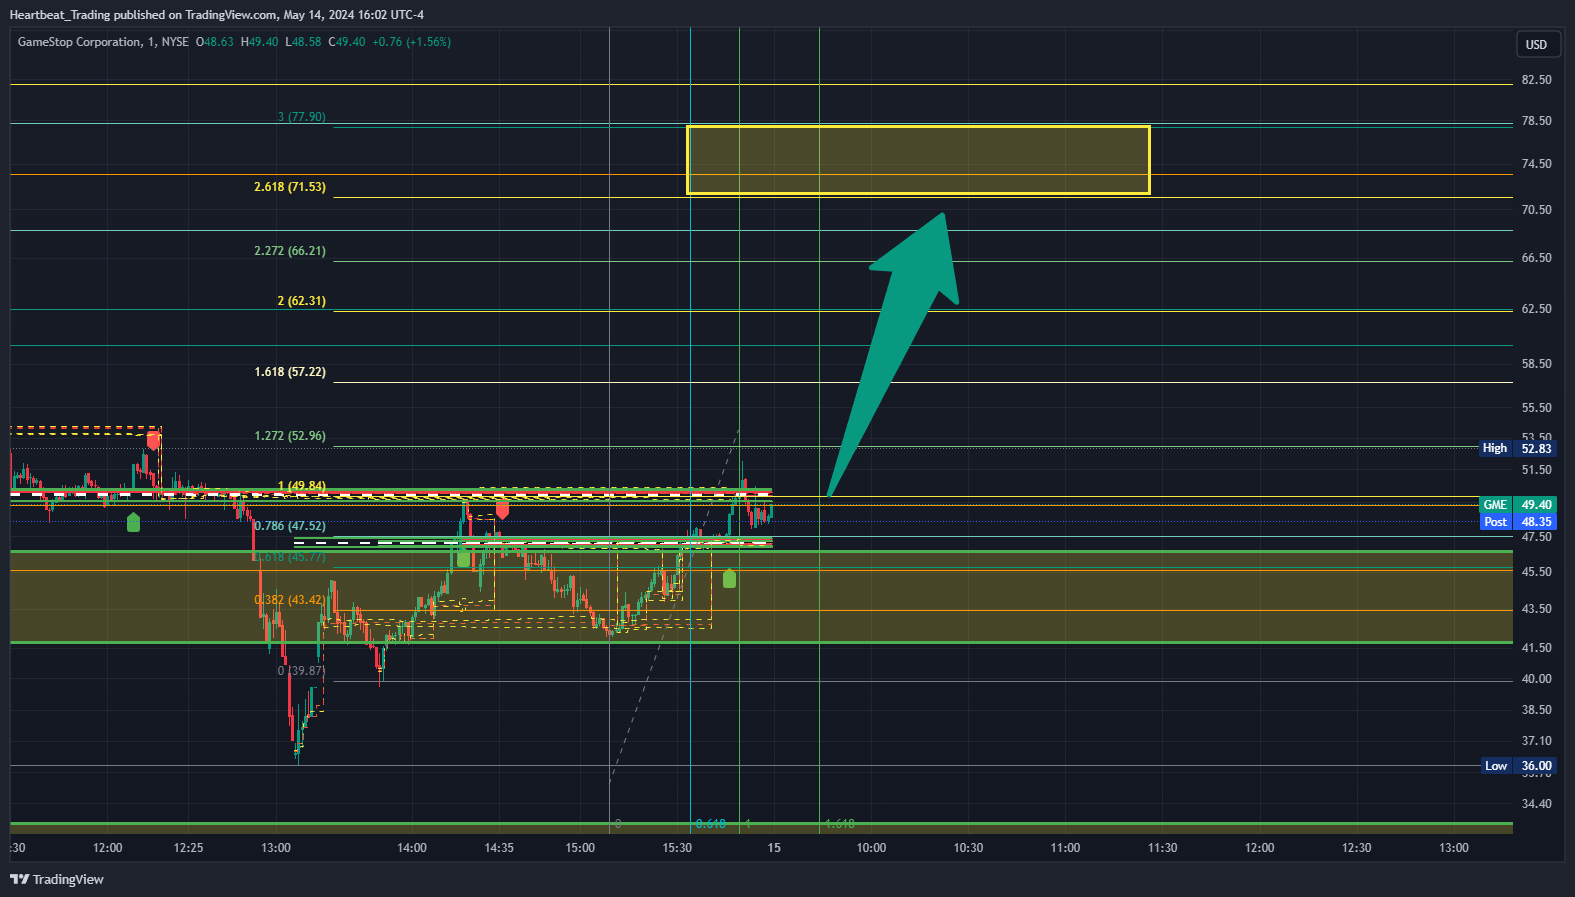Select the GME 49.40 price label
This screenshot has width=1575, height=897.
pos(1517,505)
